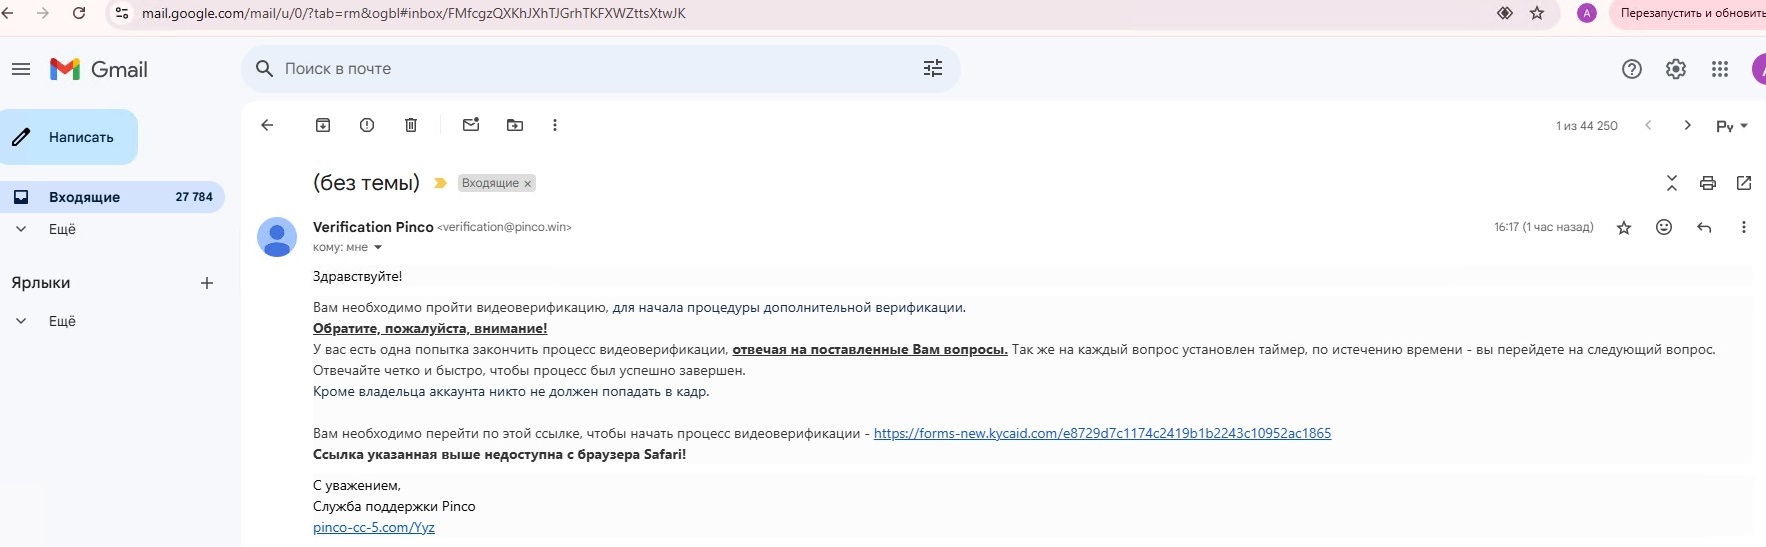The height and width of the screenshot is (547, 1766).
Task: Open the kycaid.com verification link
Action: pyautogui.click(x=1102, y=433)
